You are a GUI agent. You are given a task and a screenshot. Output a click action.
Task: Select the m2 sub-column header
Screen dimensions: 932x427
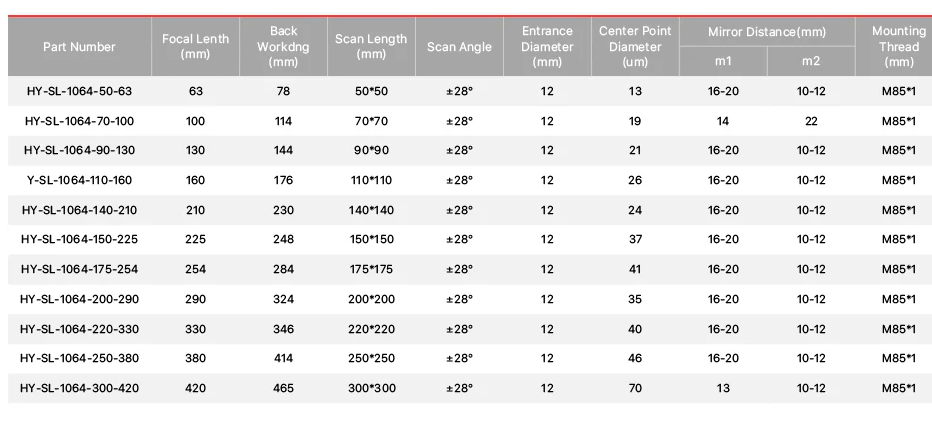click(x=811, y=61)
